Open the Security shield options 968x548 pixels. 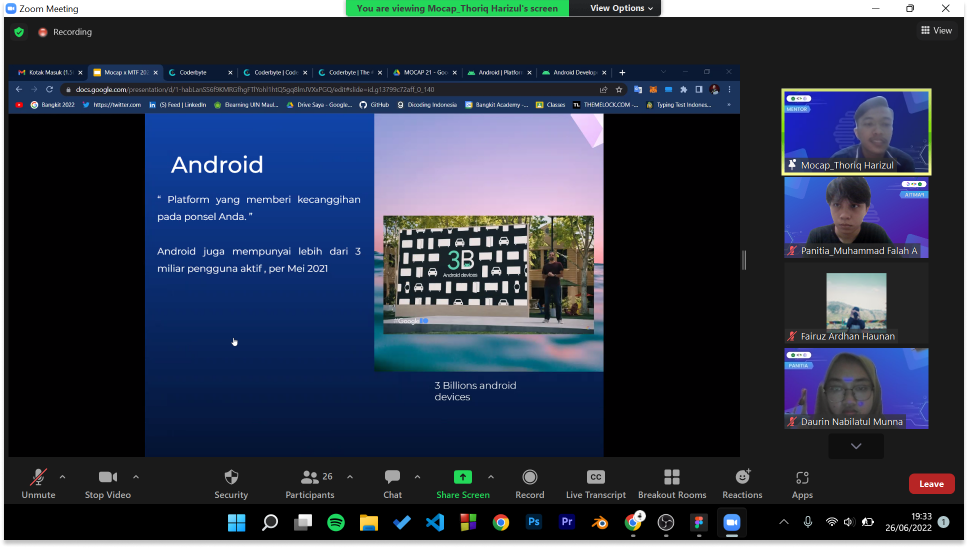point(231,484)
